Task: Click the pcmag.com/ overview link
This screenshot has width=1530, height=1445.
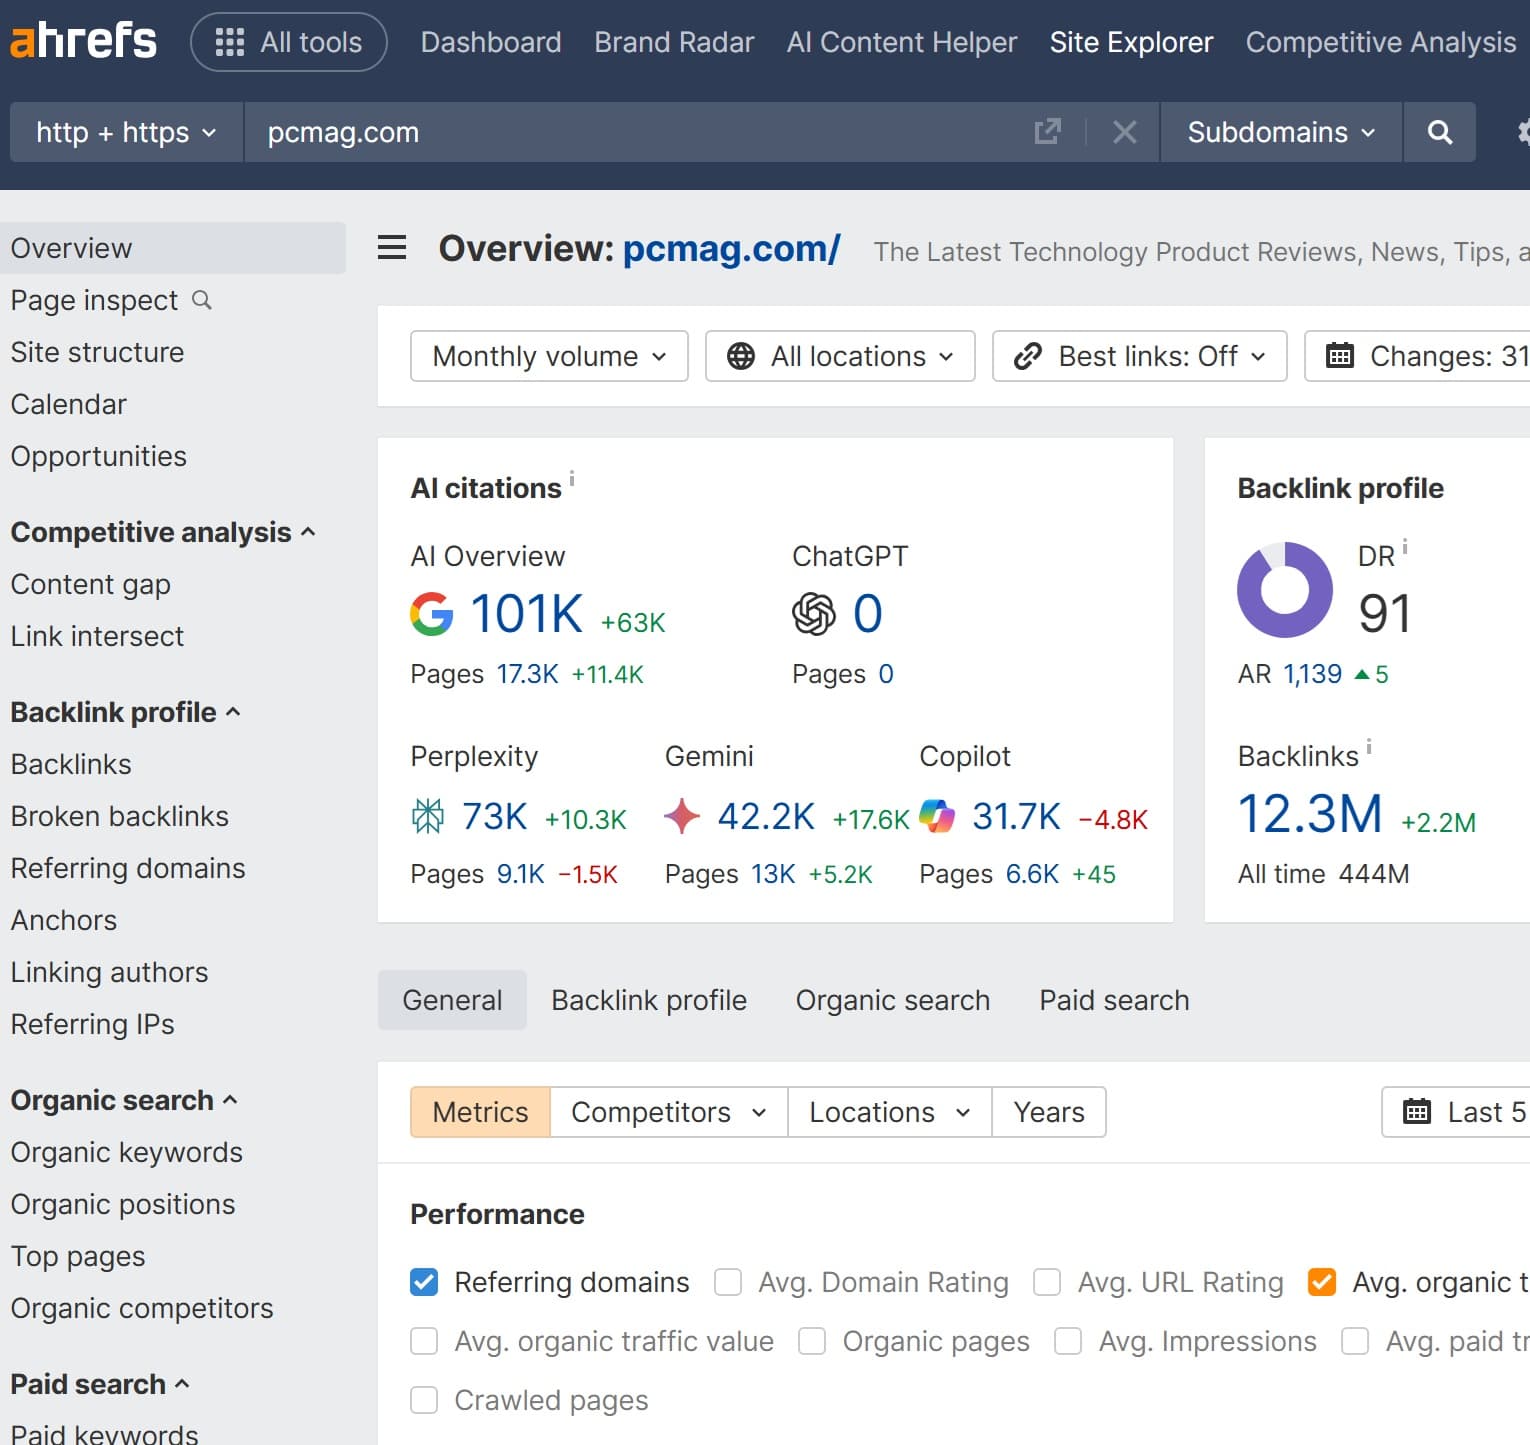Action: (731, 249)
